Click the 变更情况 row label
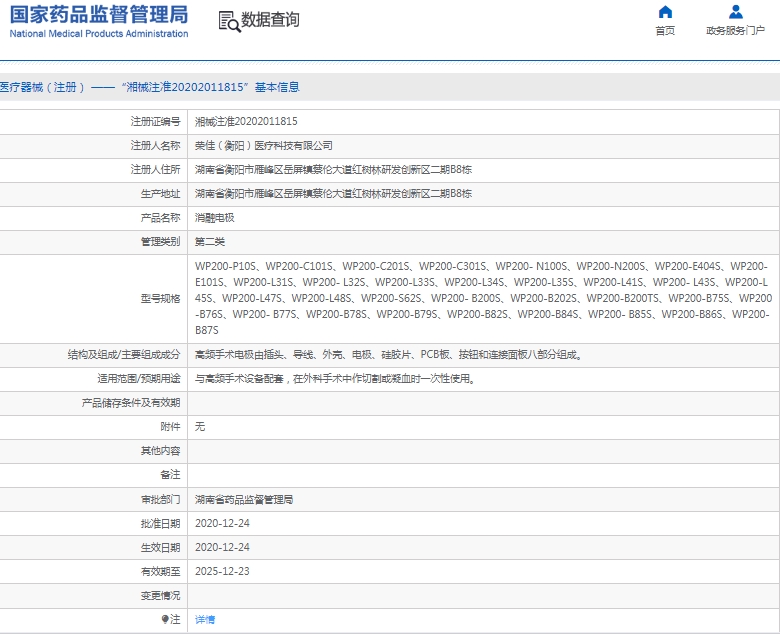780x638 pixels. click(x=160, y=595)
